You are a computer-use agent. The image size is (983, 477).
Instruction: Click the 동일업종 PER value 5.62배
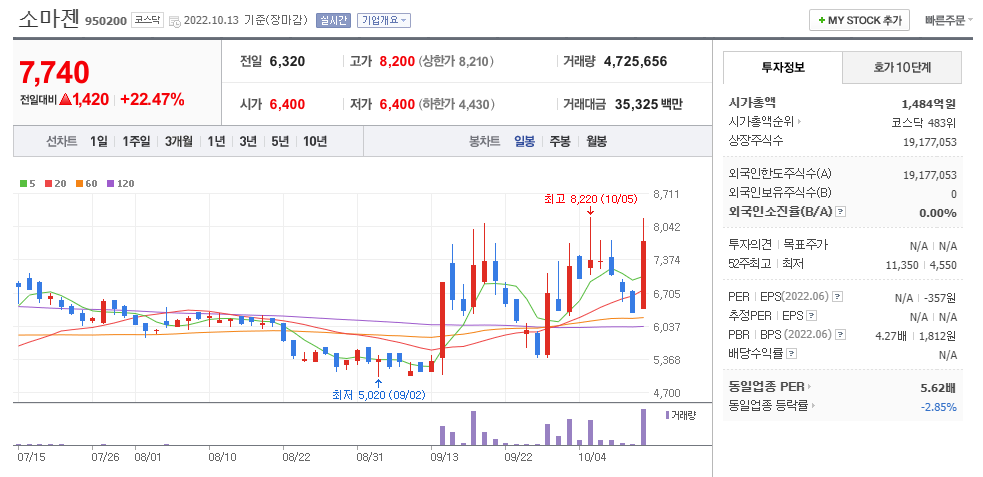938,387
